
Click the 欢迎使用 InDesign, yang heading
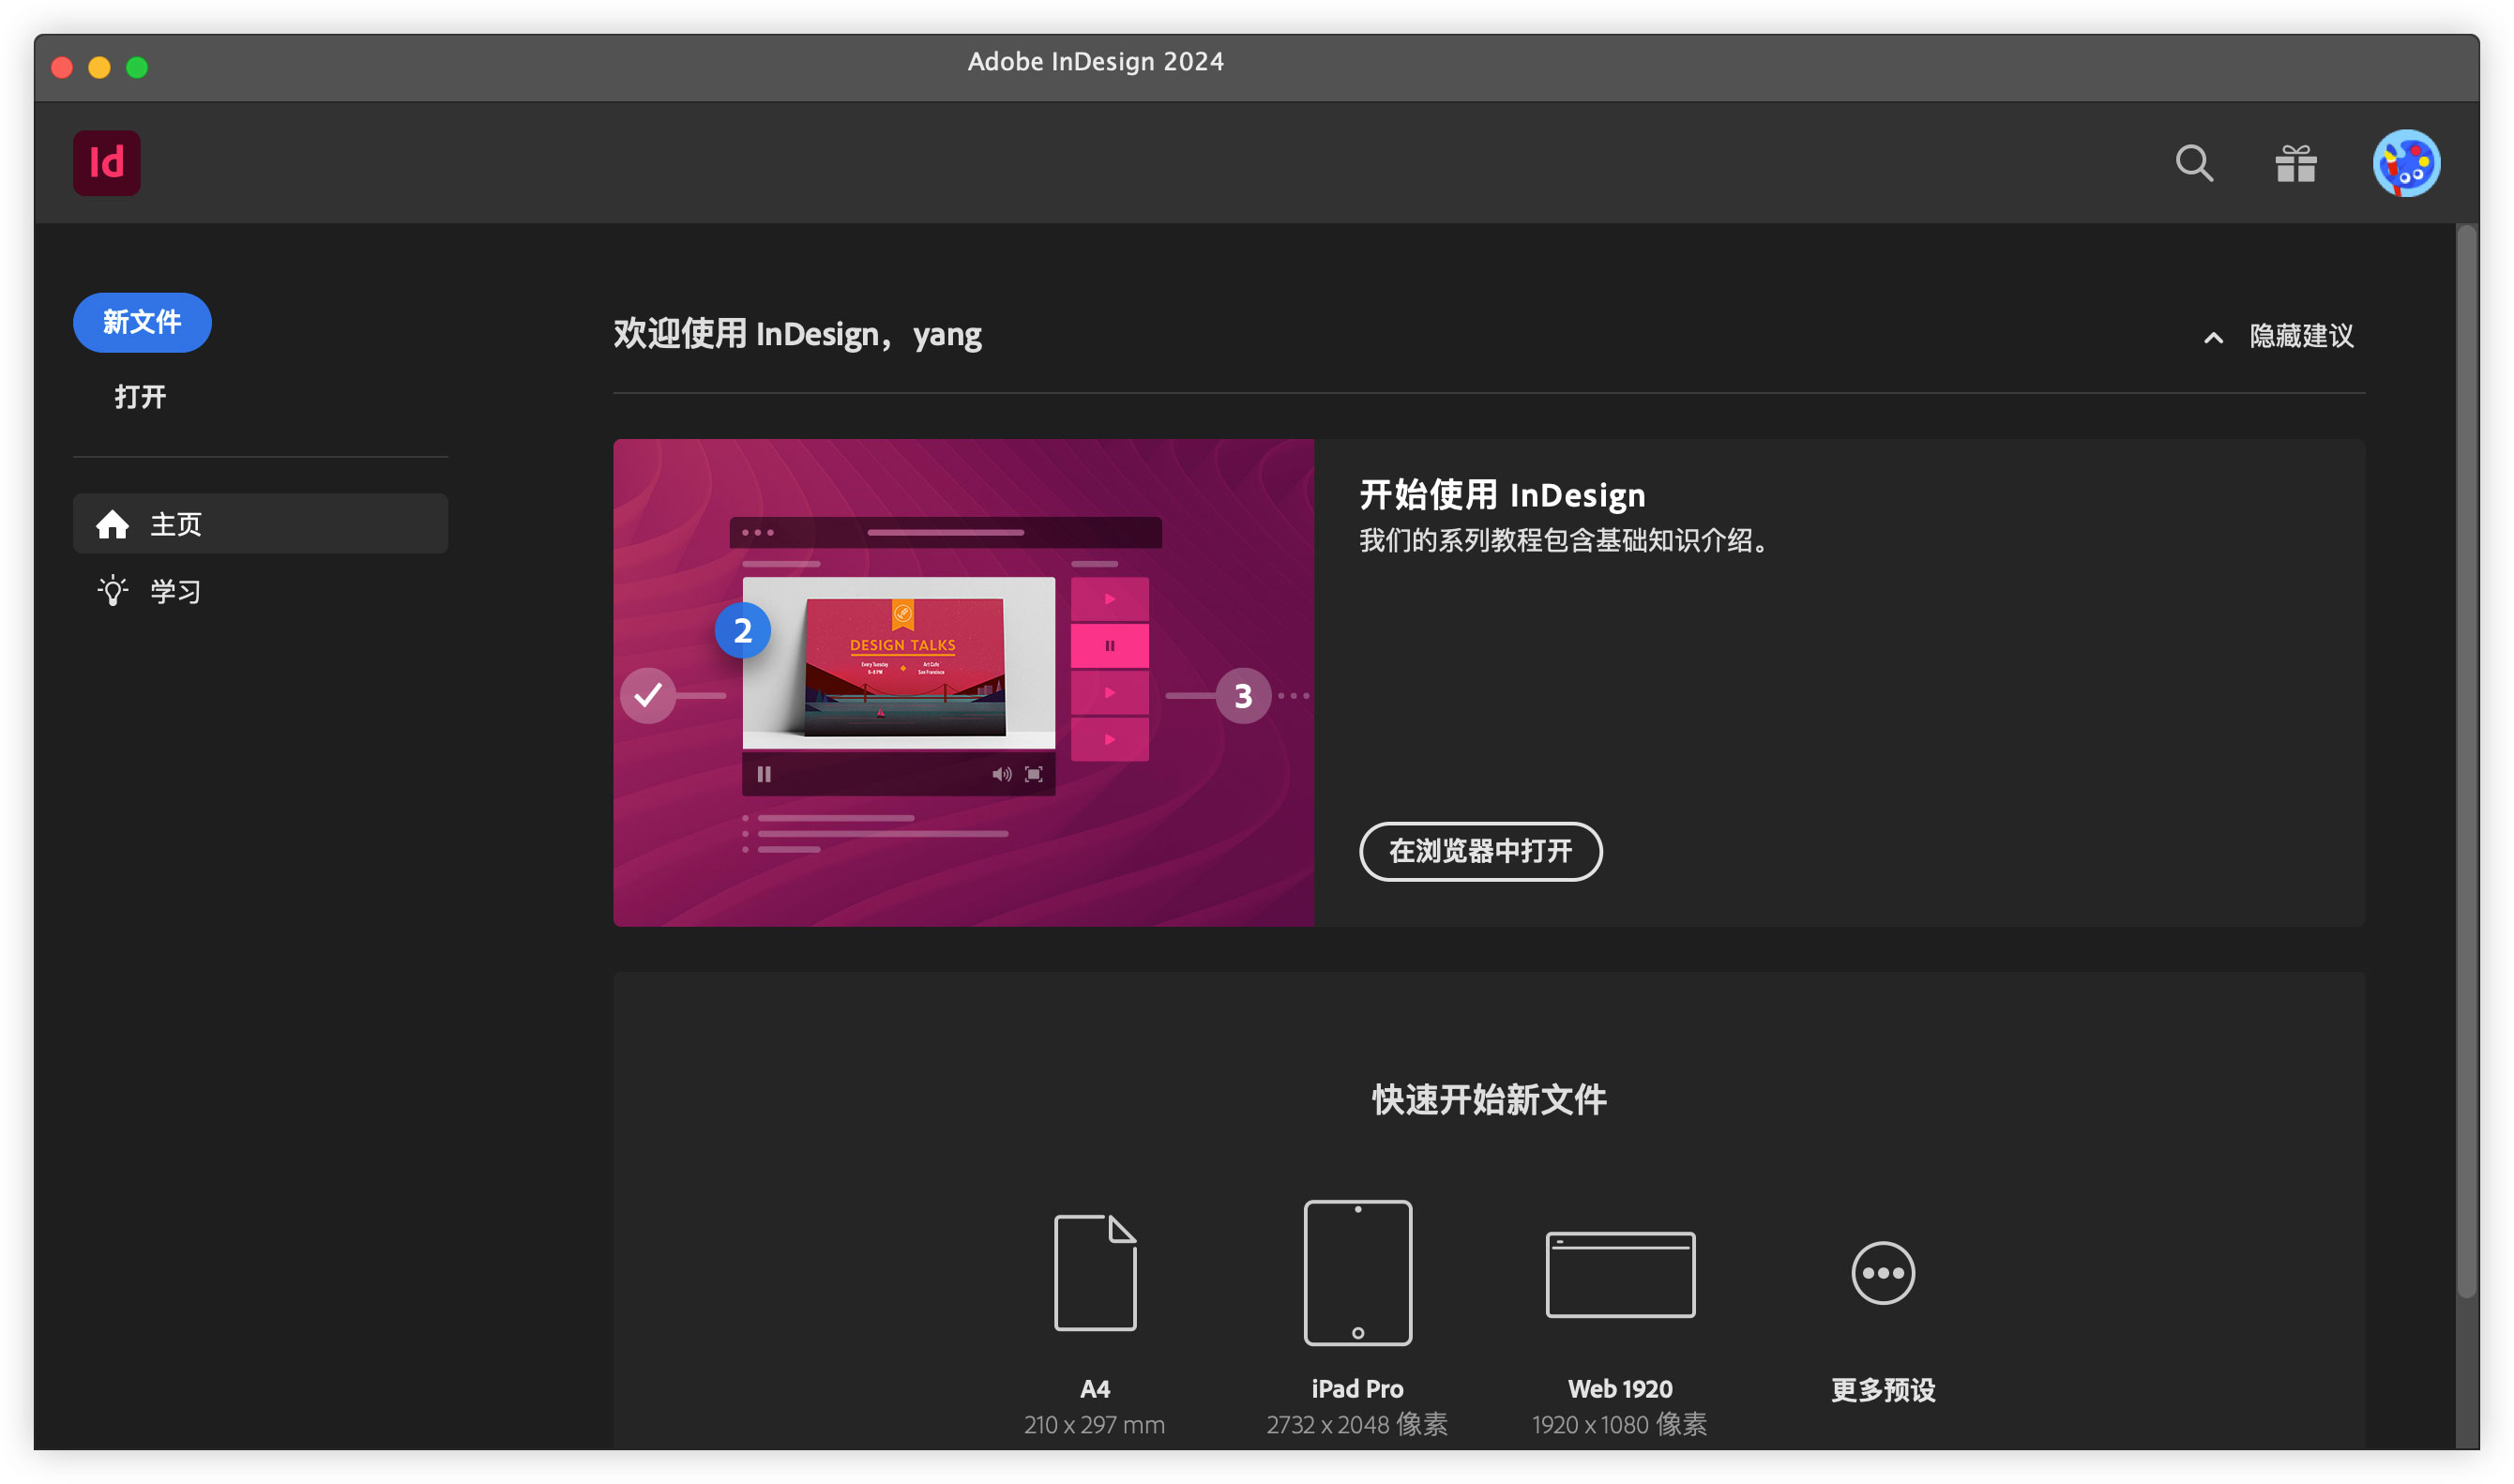797,334
